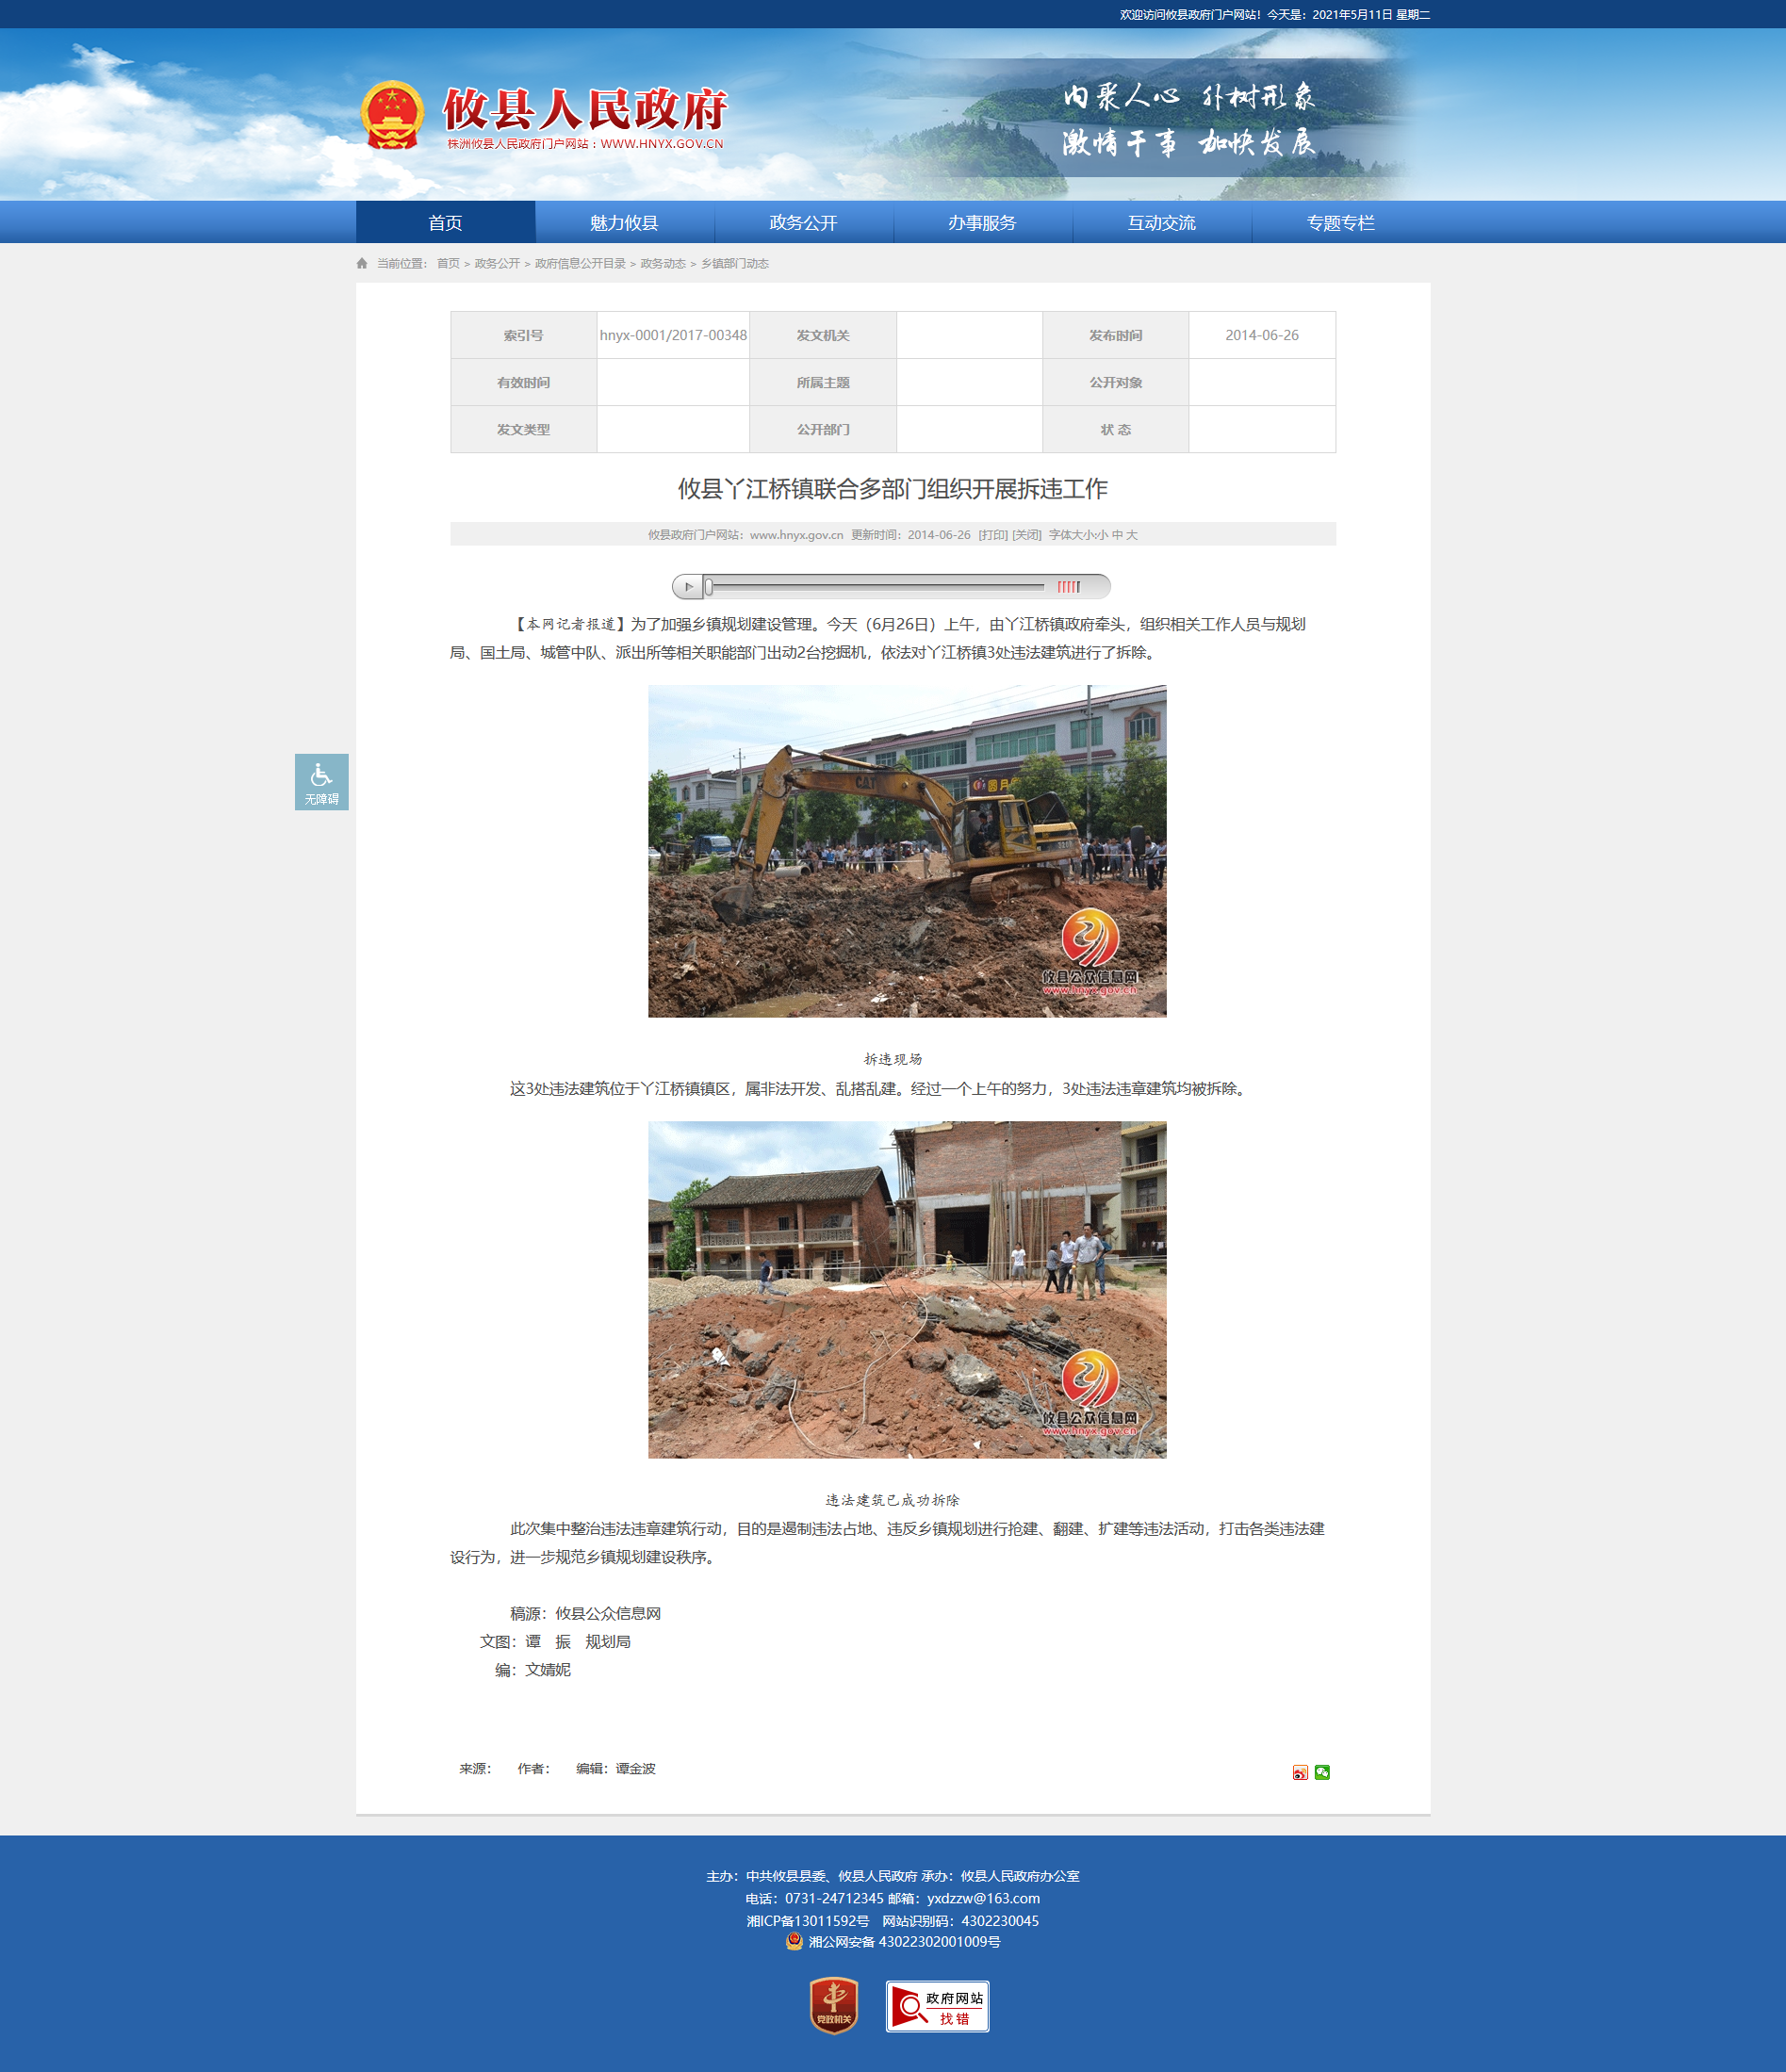This screenshot has width=1786, height=2072.
Task: Open the 政府网站找错 badge
Action: (937, 2006)
